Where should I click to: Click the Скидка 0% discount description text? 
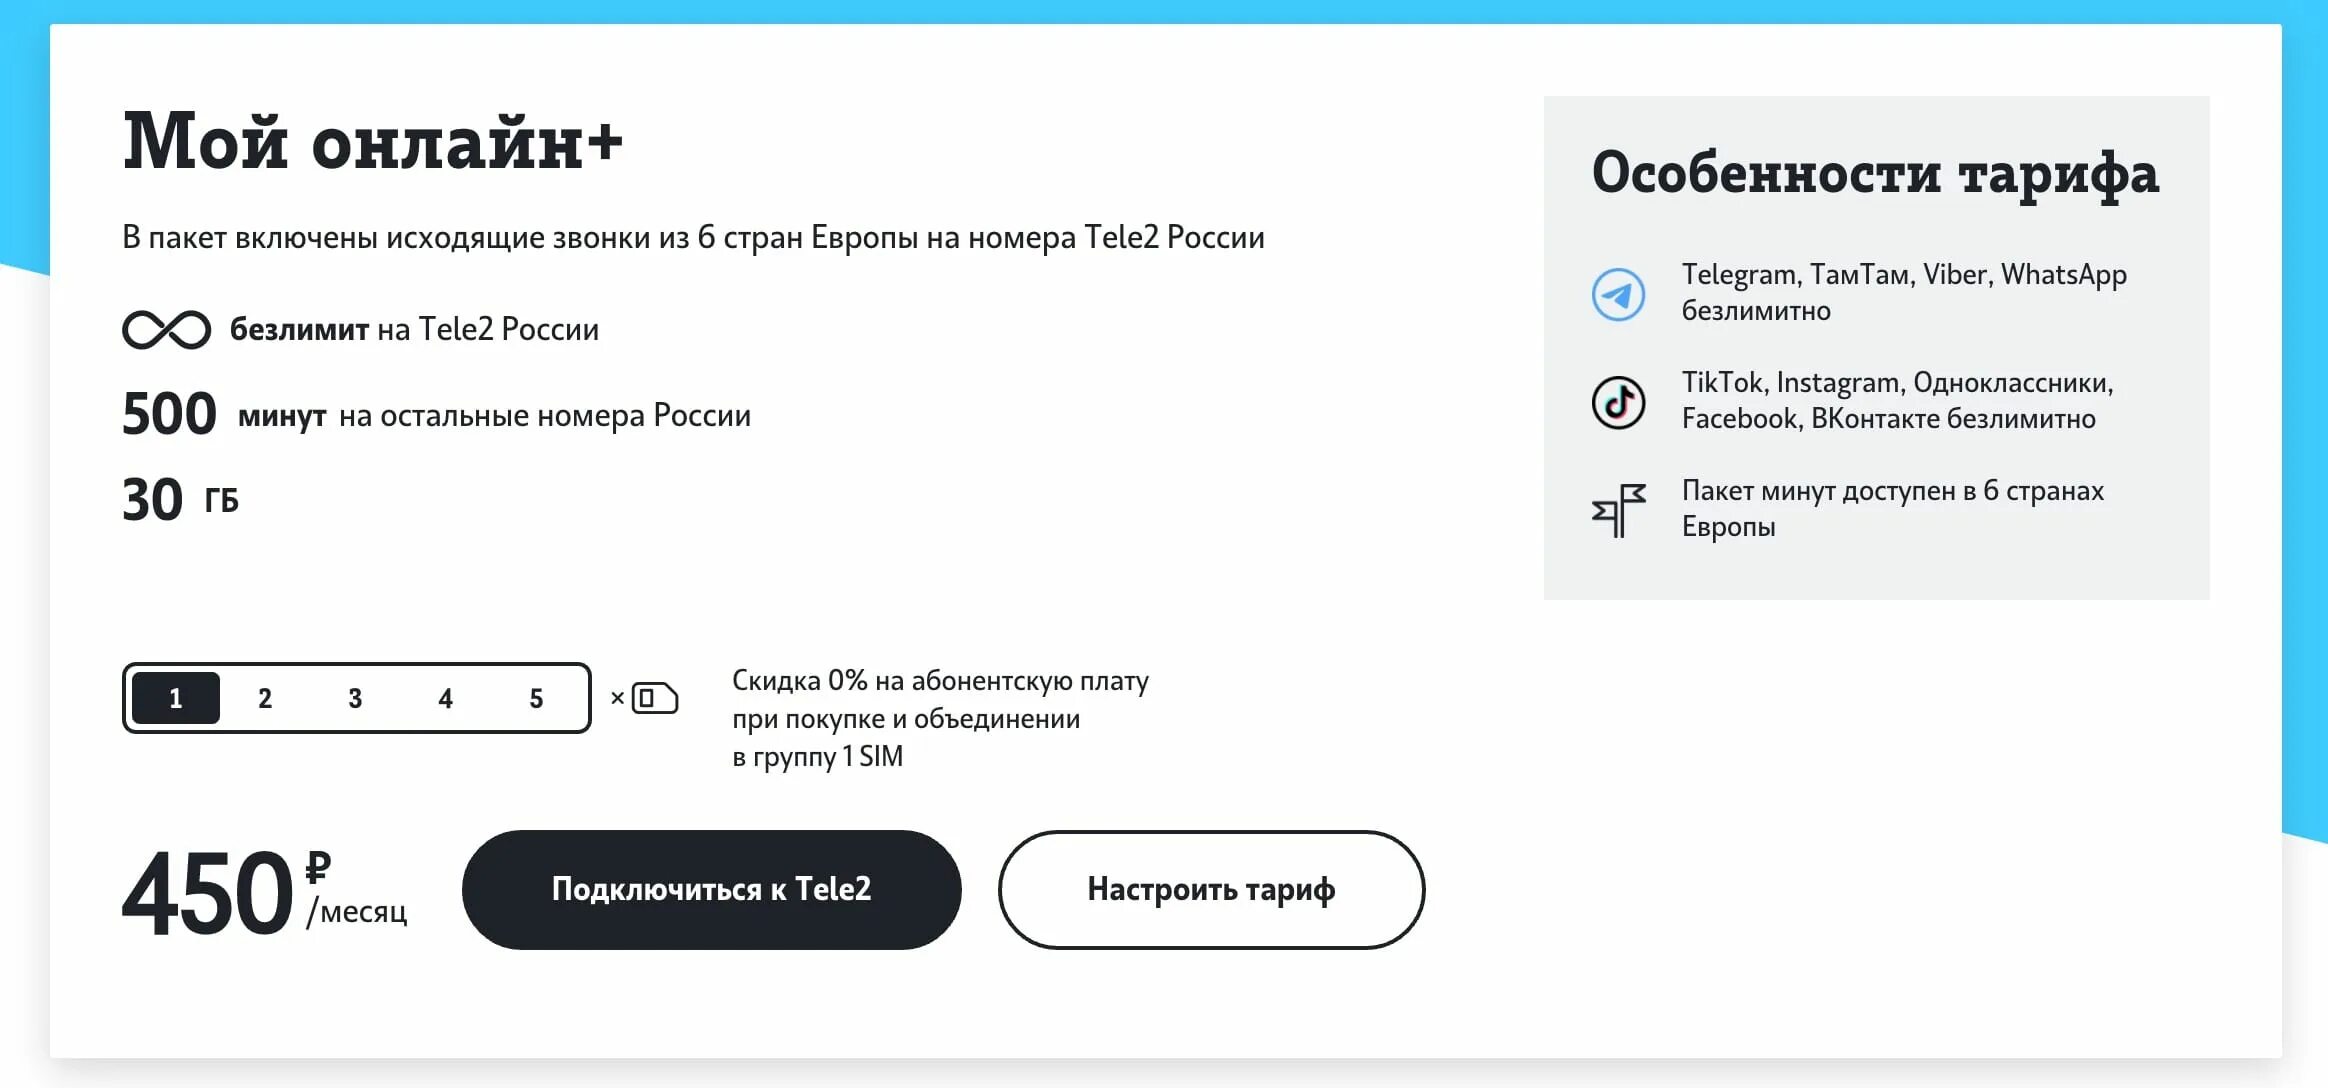click(940, 718)
